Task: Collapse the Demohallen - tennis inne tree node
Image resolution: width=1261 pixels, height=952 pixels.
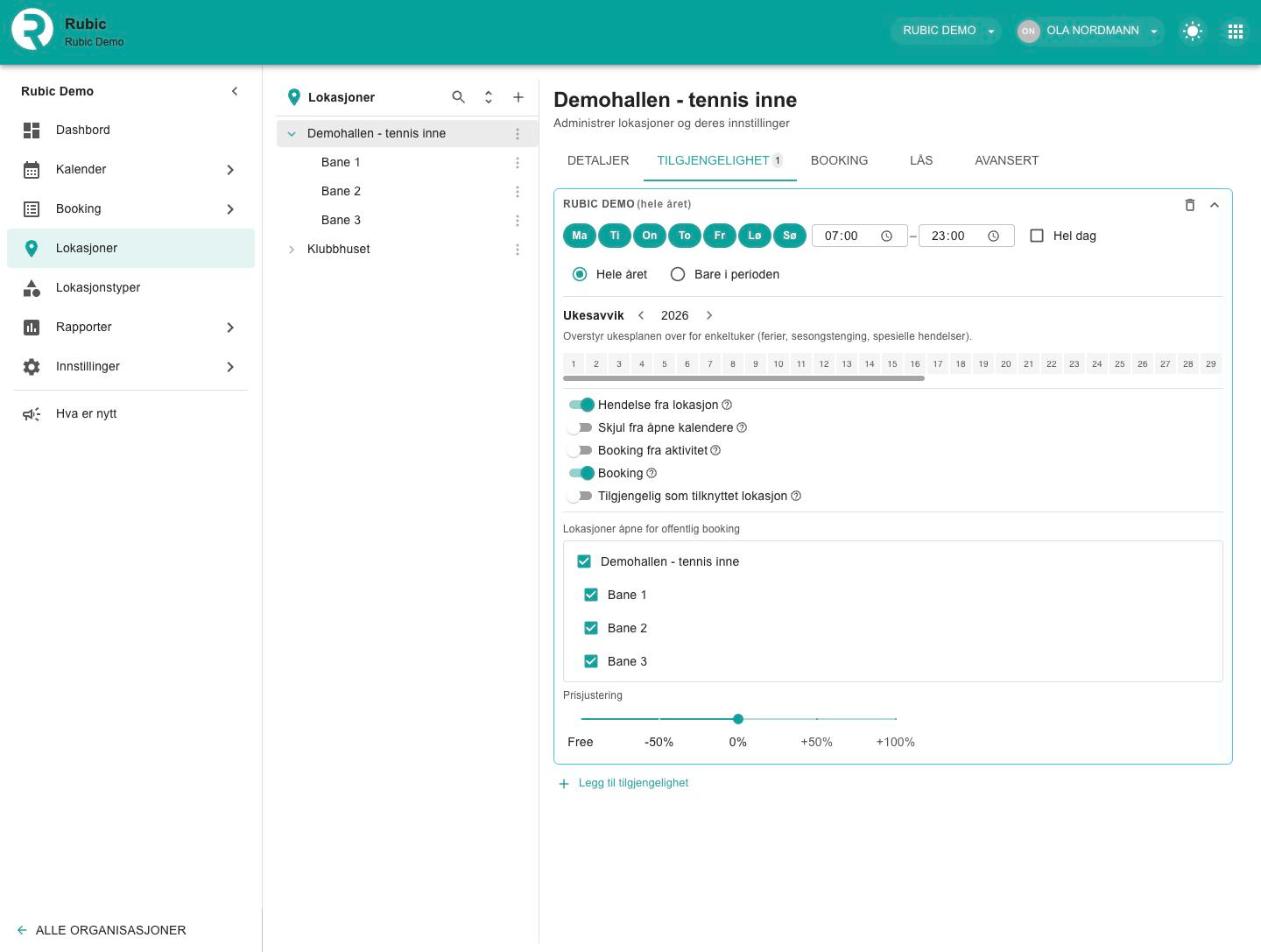Action: [x=292, y=134]
